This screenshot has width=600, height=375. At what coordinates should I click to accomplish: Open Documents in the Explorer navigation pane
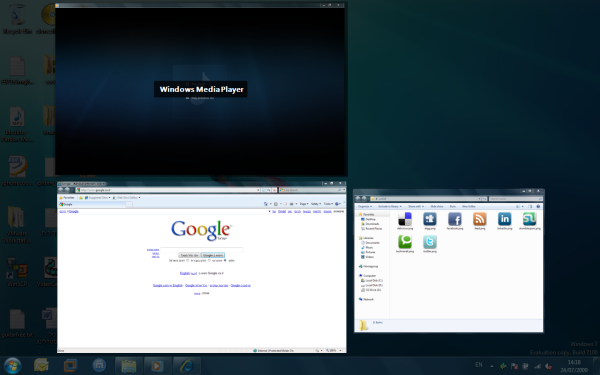click(370, 243)
